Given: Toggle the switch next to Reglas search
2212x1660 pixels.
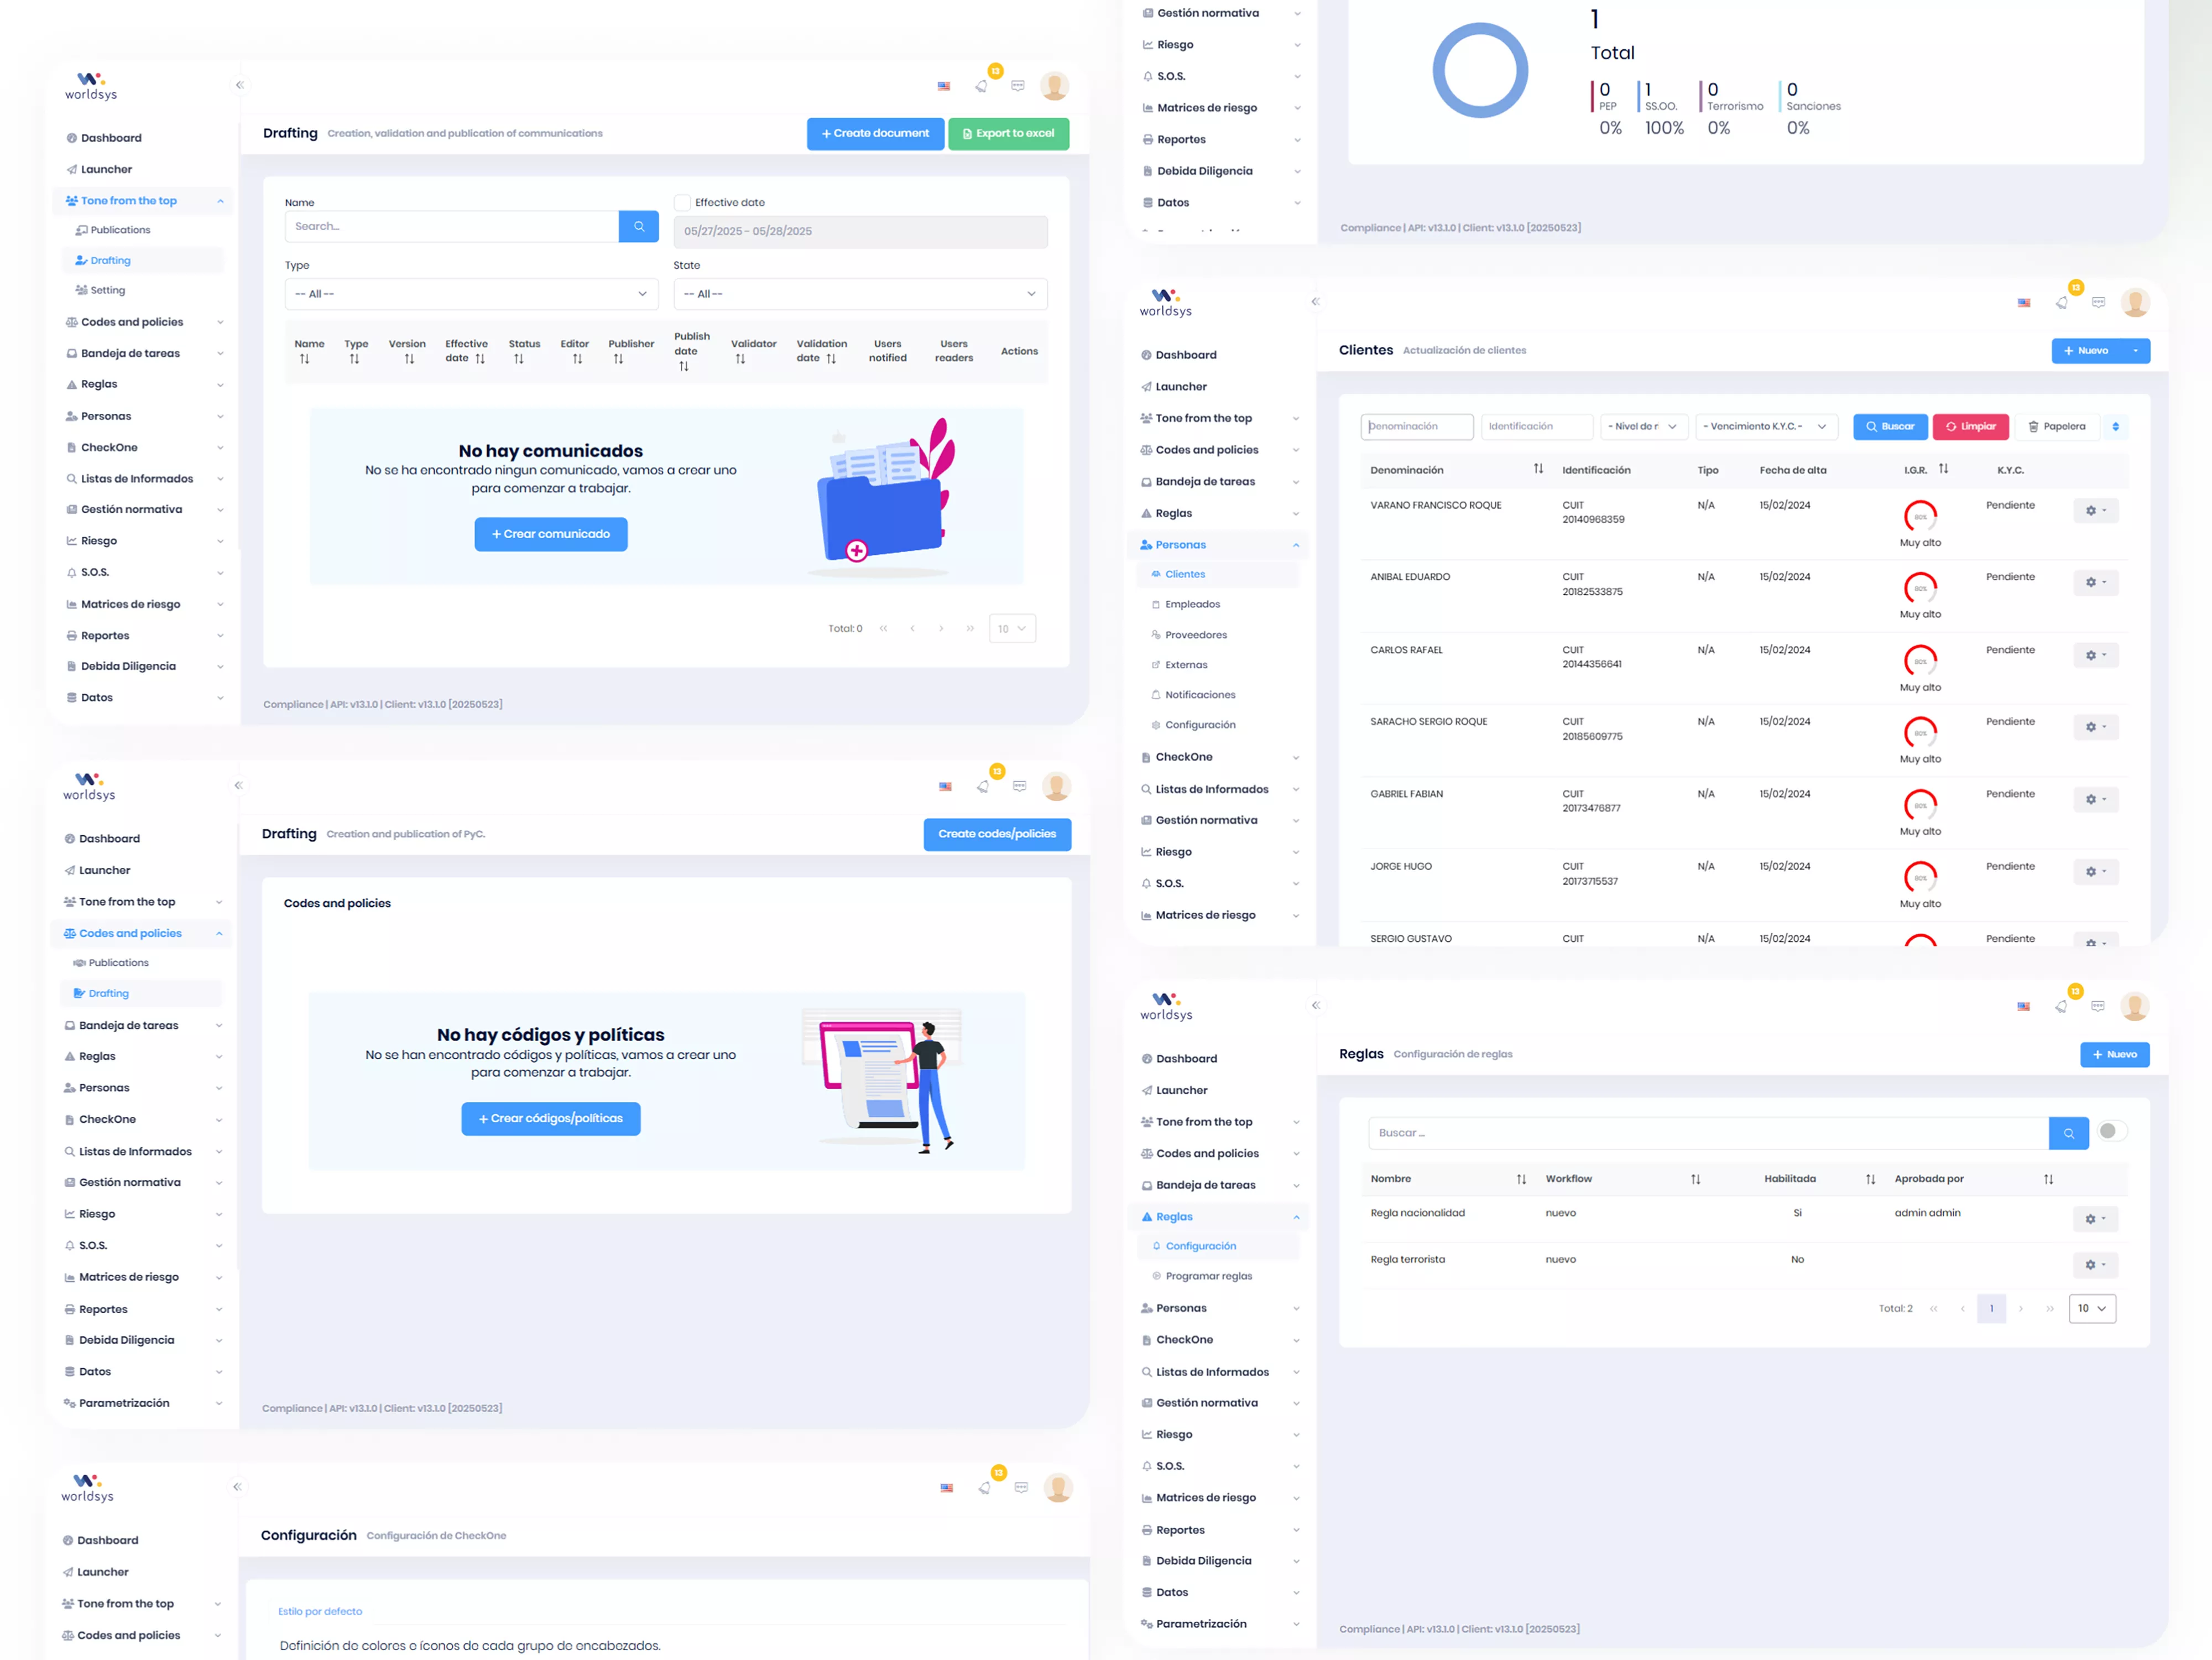Looking at the screenshot, I should click(2111, 1131).
